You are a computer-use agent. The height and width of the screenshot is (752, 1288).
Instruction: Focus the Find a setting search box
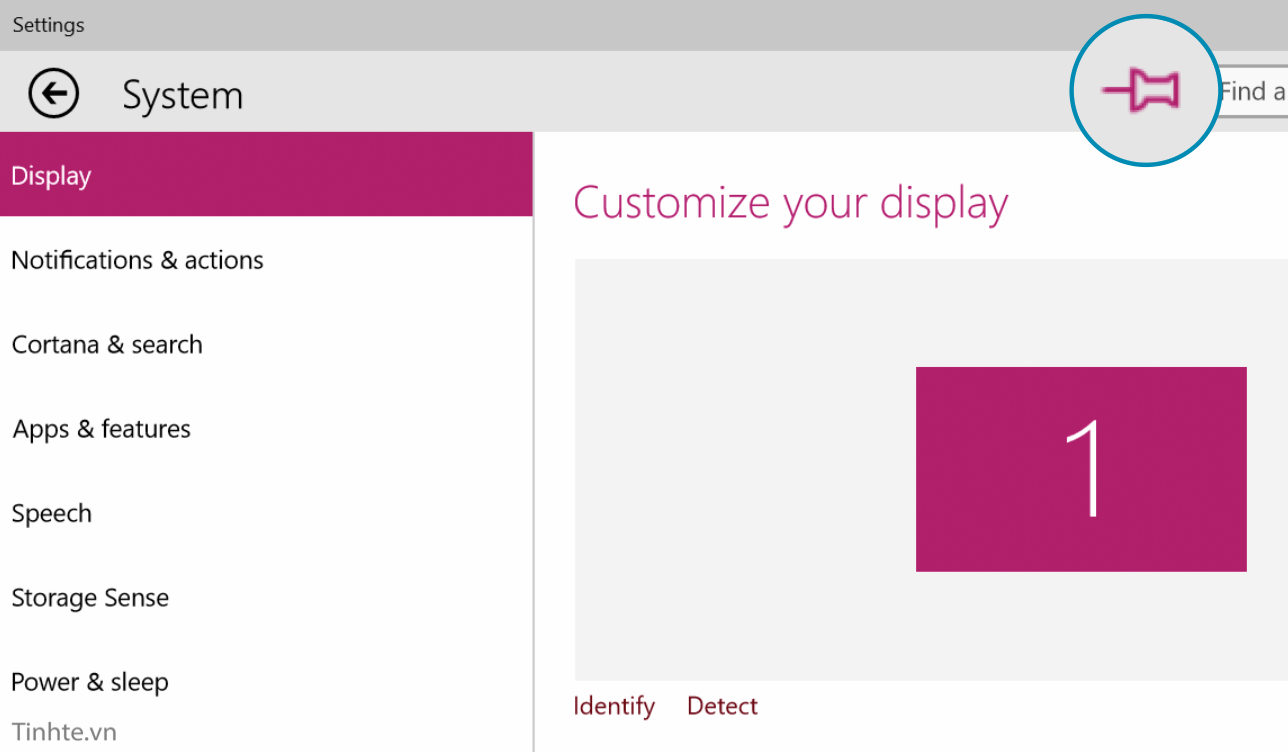[x=1251, y=92]
